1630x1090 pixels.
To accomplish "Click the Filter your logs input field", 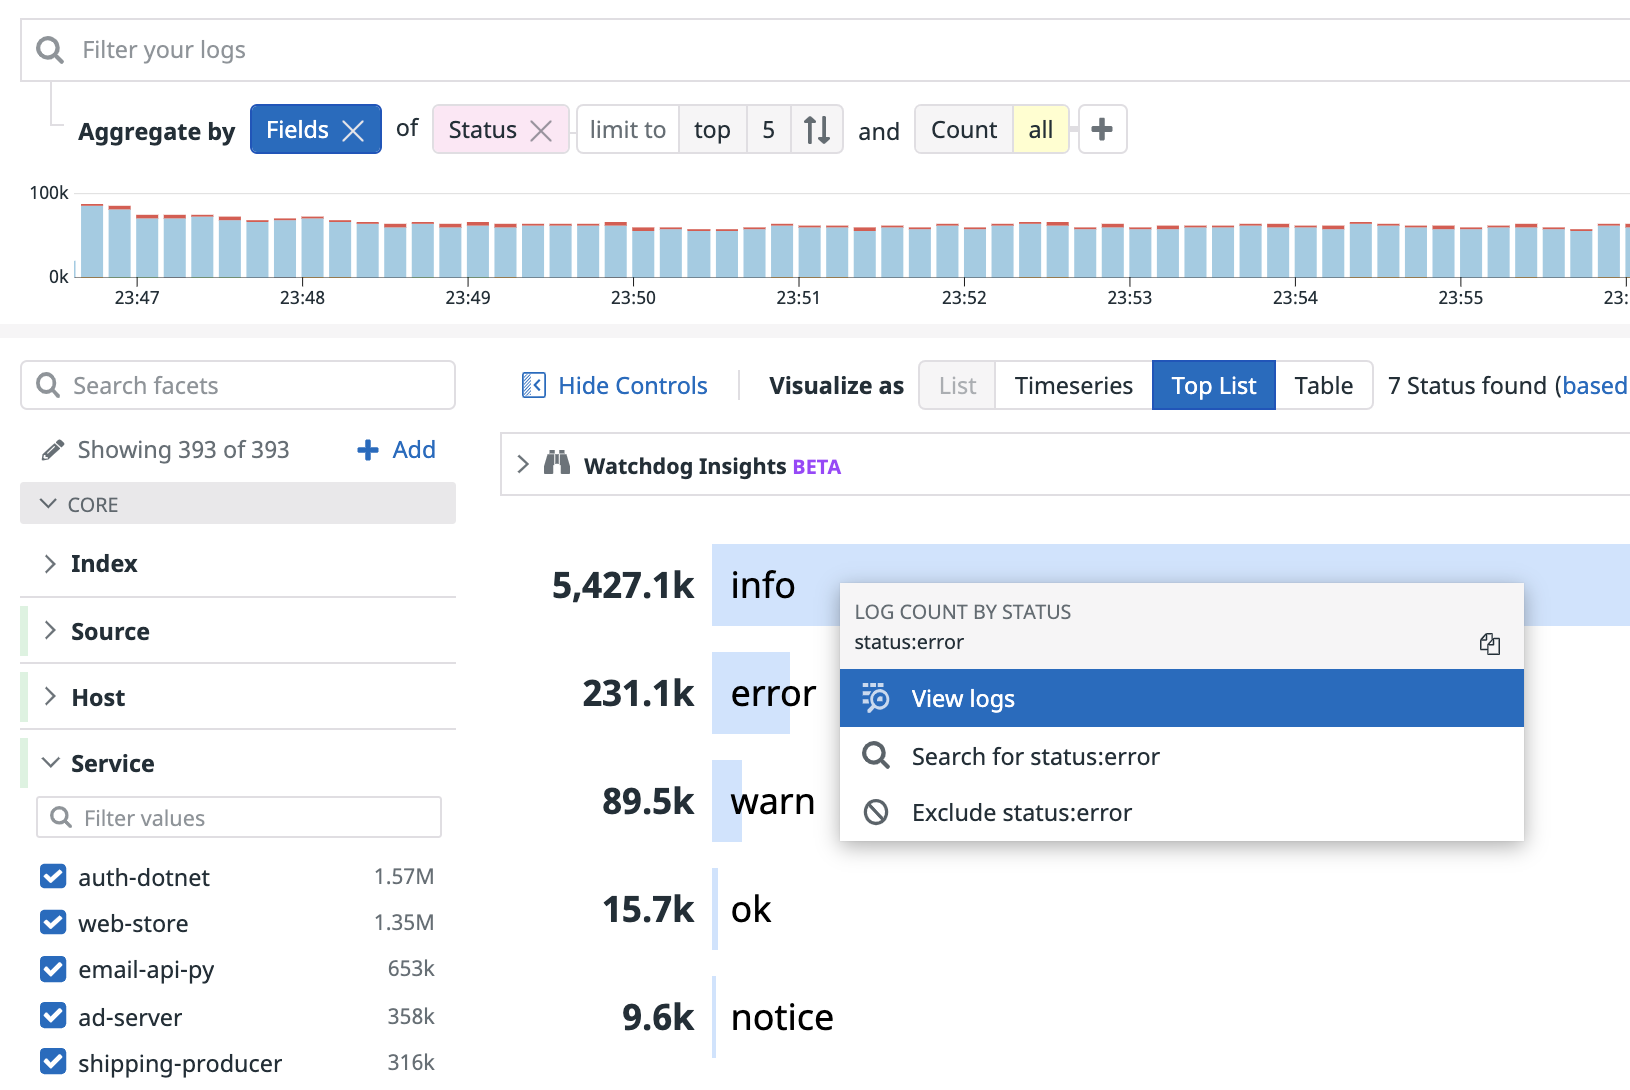I will [400, 49].
